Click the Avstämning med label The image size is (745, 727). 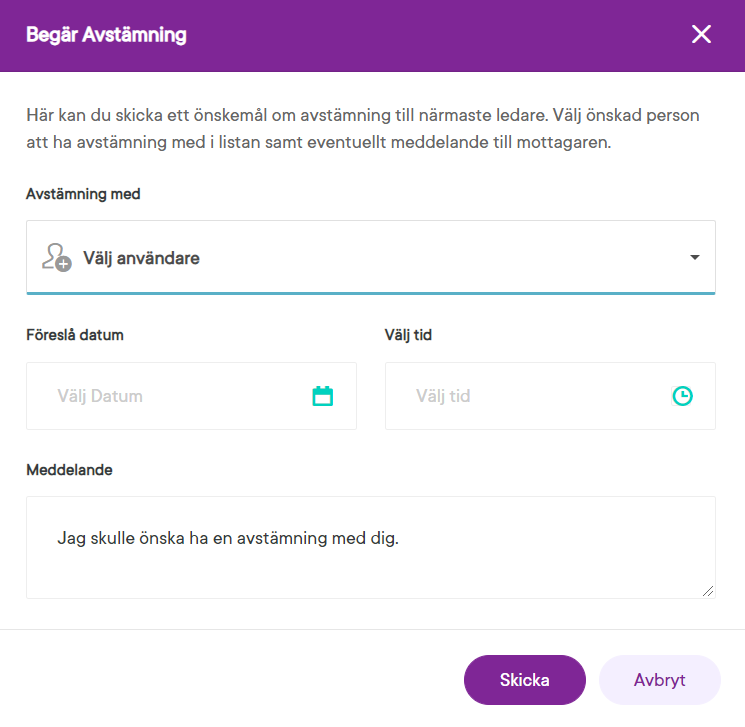[x=83, y=194]
